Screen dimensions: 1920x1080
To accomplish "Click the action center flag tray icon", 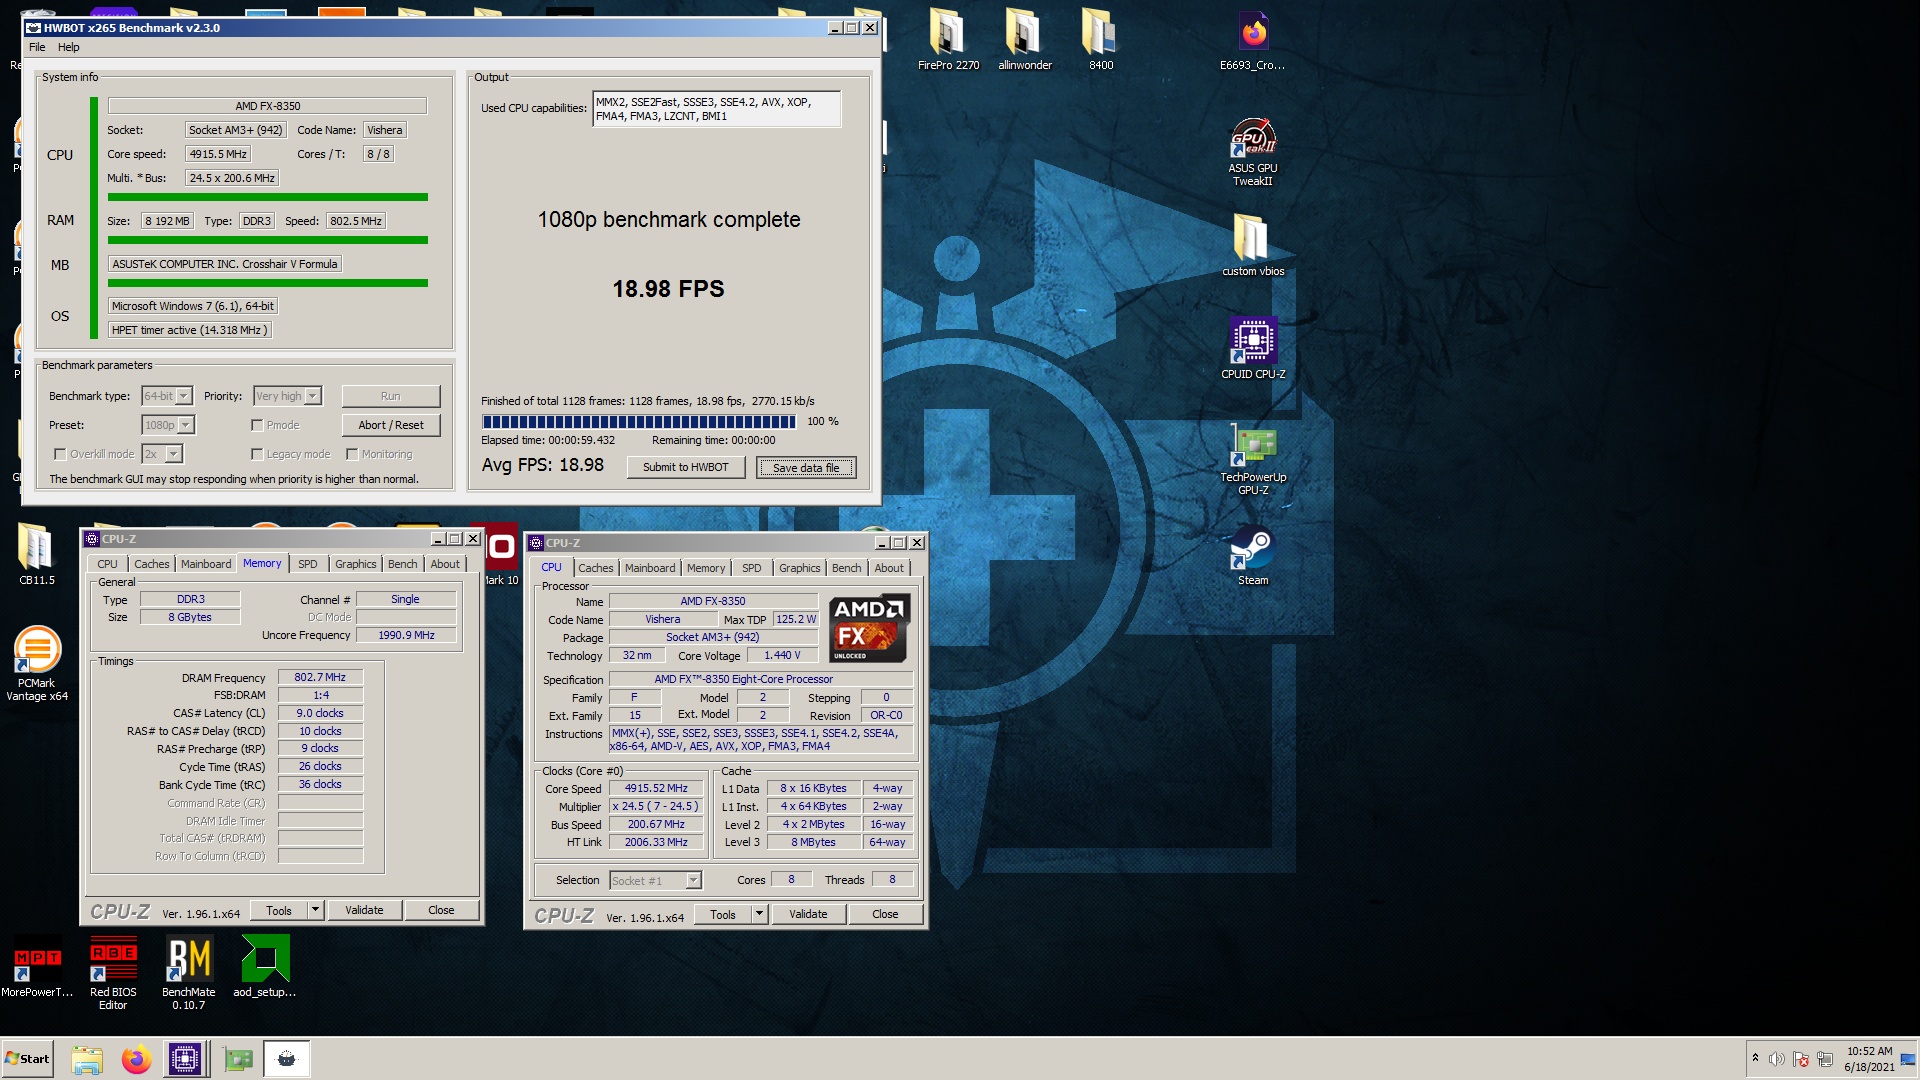I will [x=1801, y=1059].
